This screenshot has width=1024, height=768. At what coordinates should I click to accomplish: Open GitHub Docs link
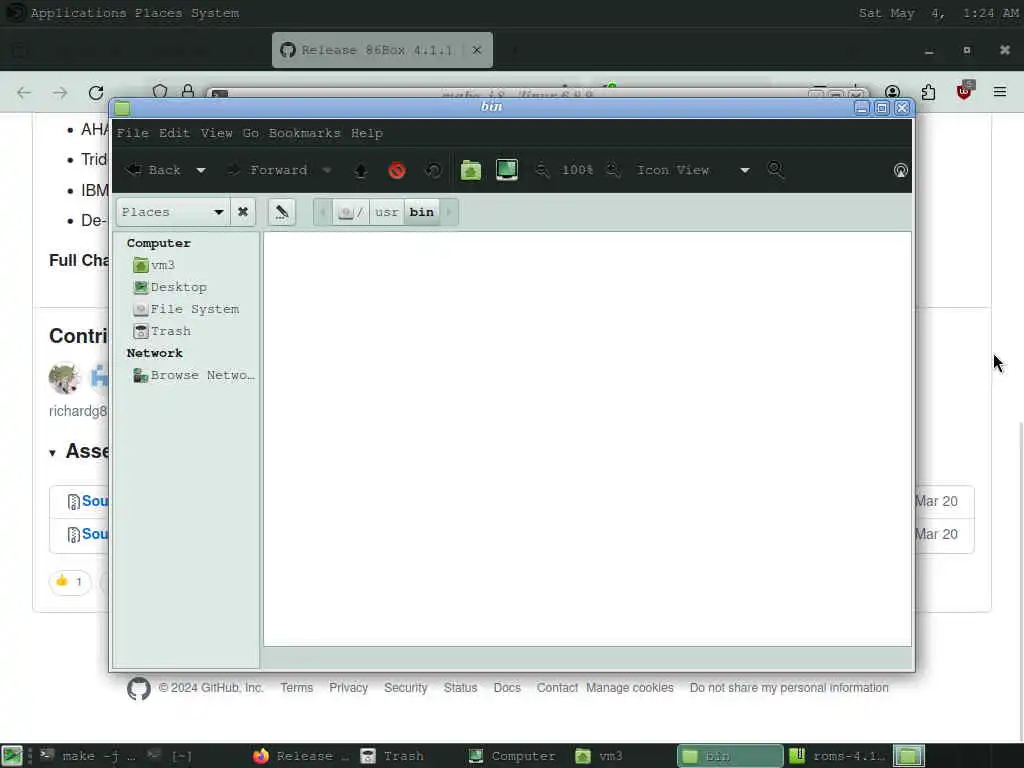507,688
